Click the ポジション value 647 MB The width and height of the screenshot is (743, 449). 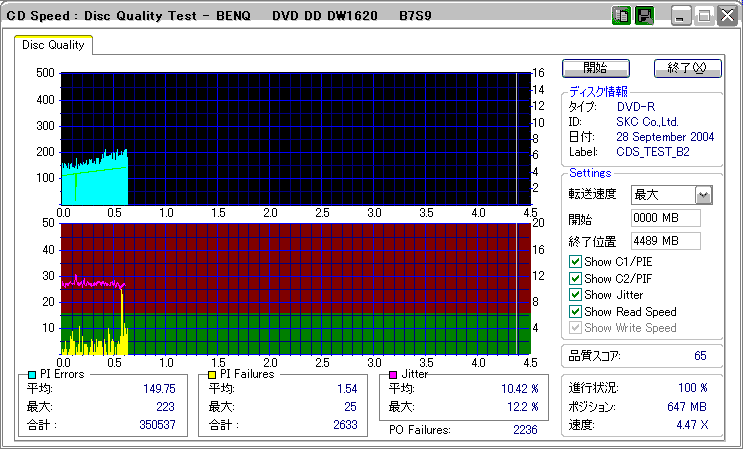[687, 407]
